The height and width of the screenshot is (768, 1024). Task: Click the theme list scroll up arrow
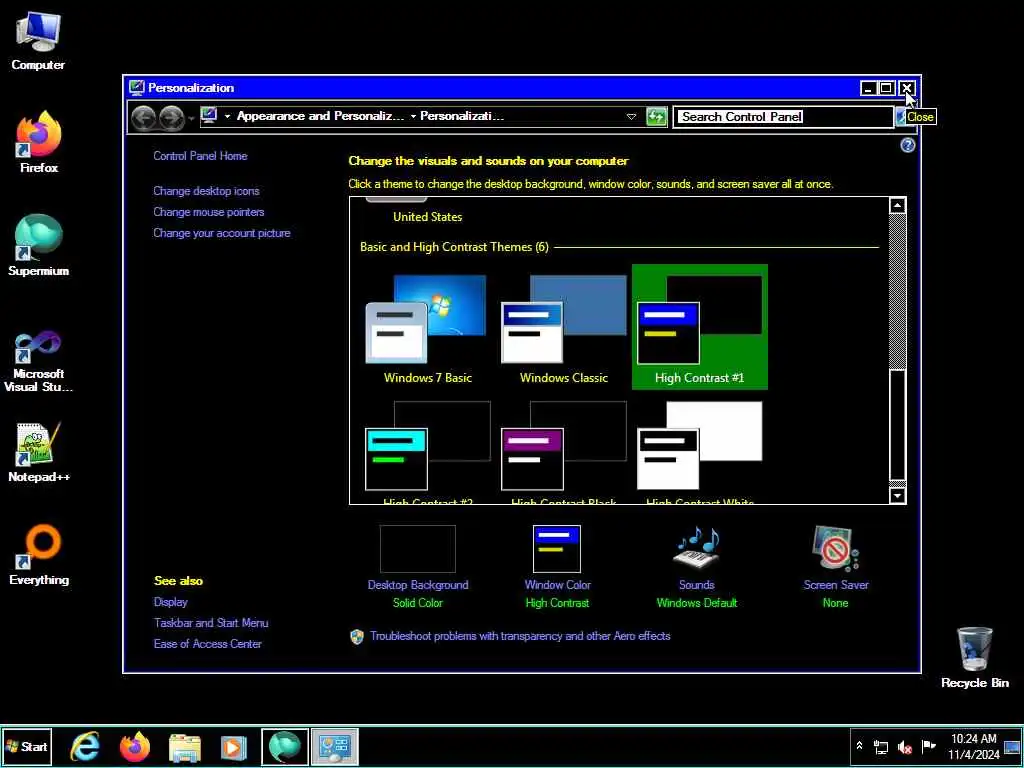pos(897,205)
